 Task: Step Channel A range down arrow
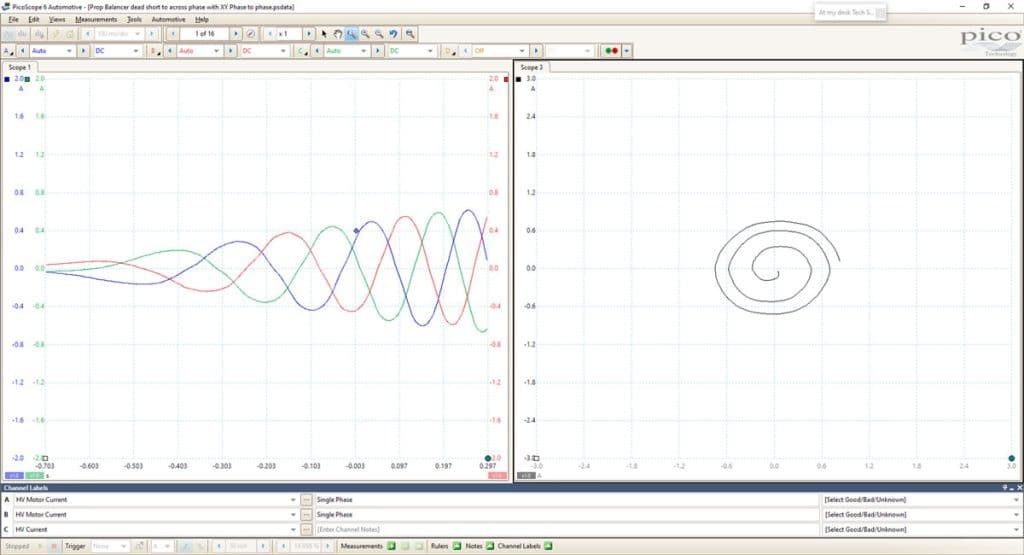pyautogui.click(x=23, y=51)
